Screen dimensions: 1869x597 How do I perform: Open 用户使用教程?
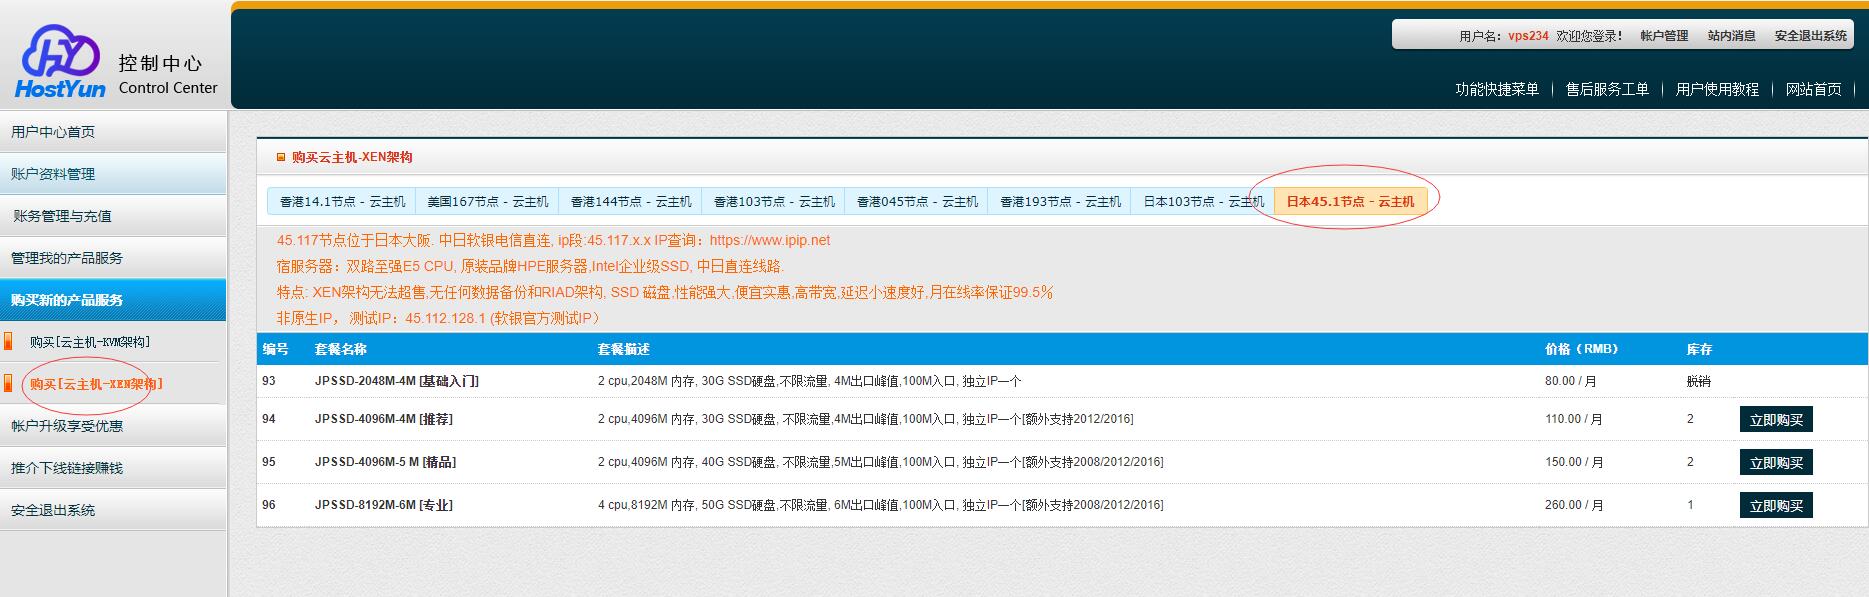point(1717,89)
